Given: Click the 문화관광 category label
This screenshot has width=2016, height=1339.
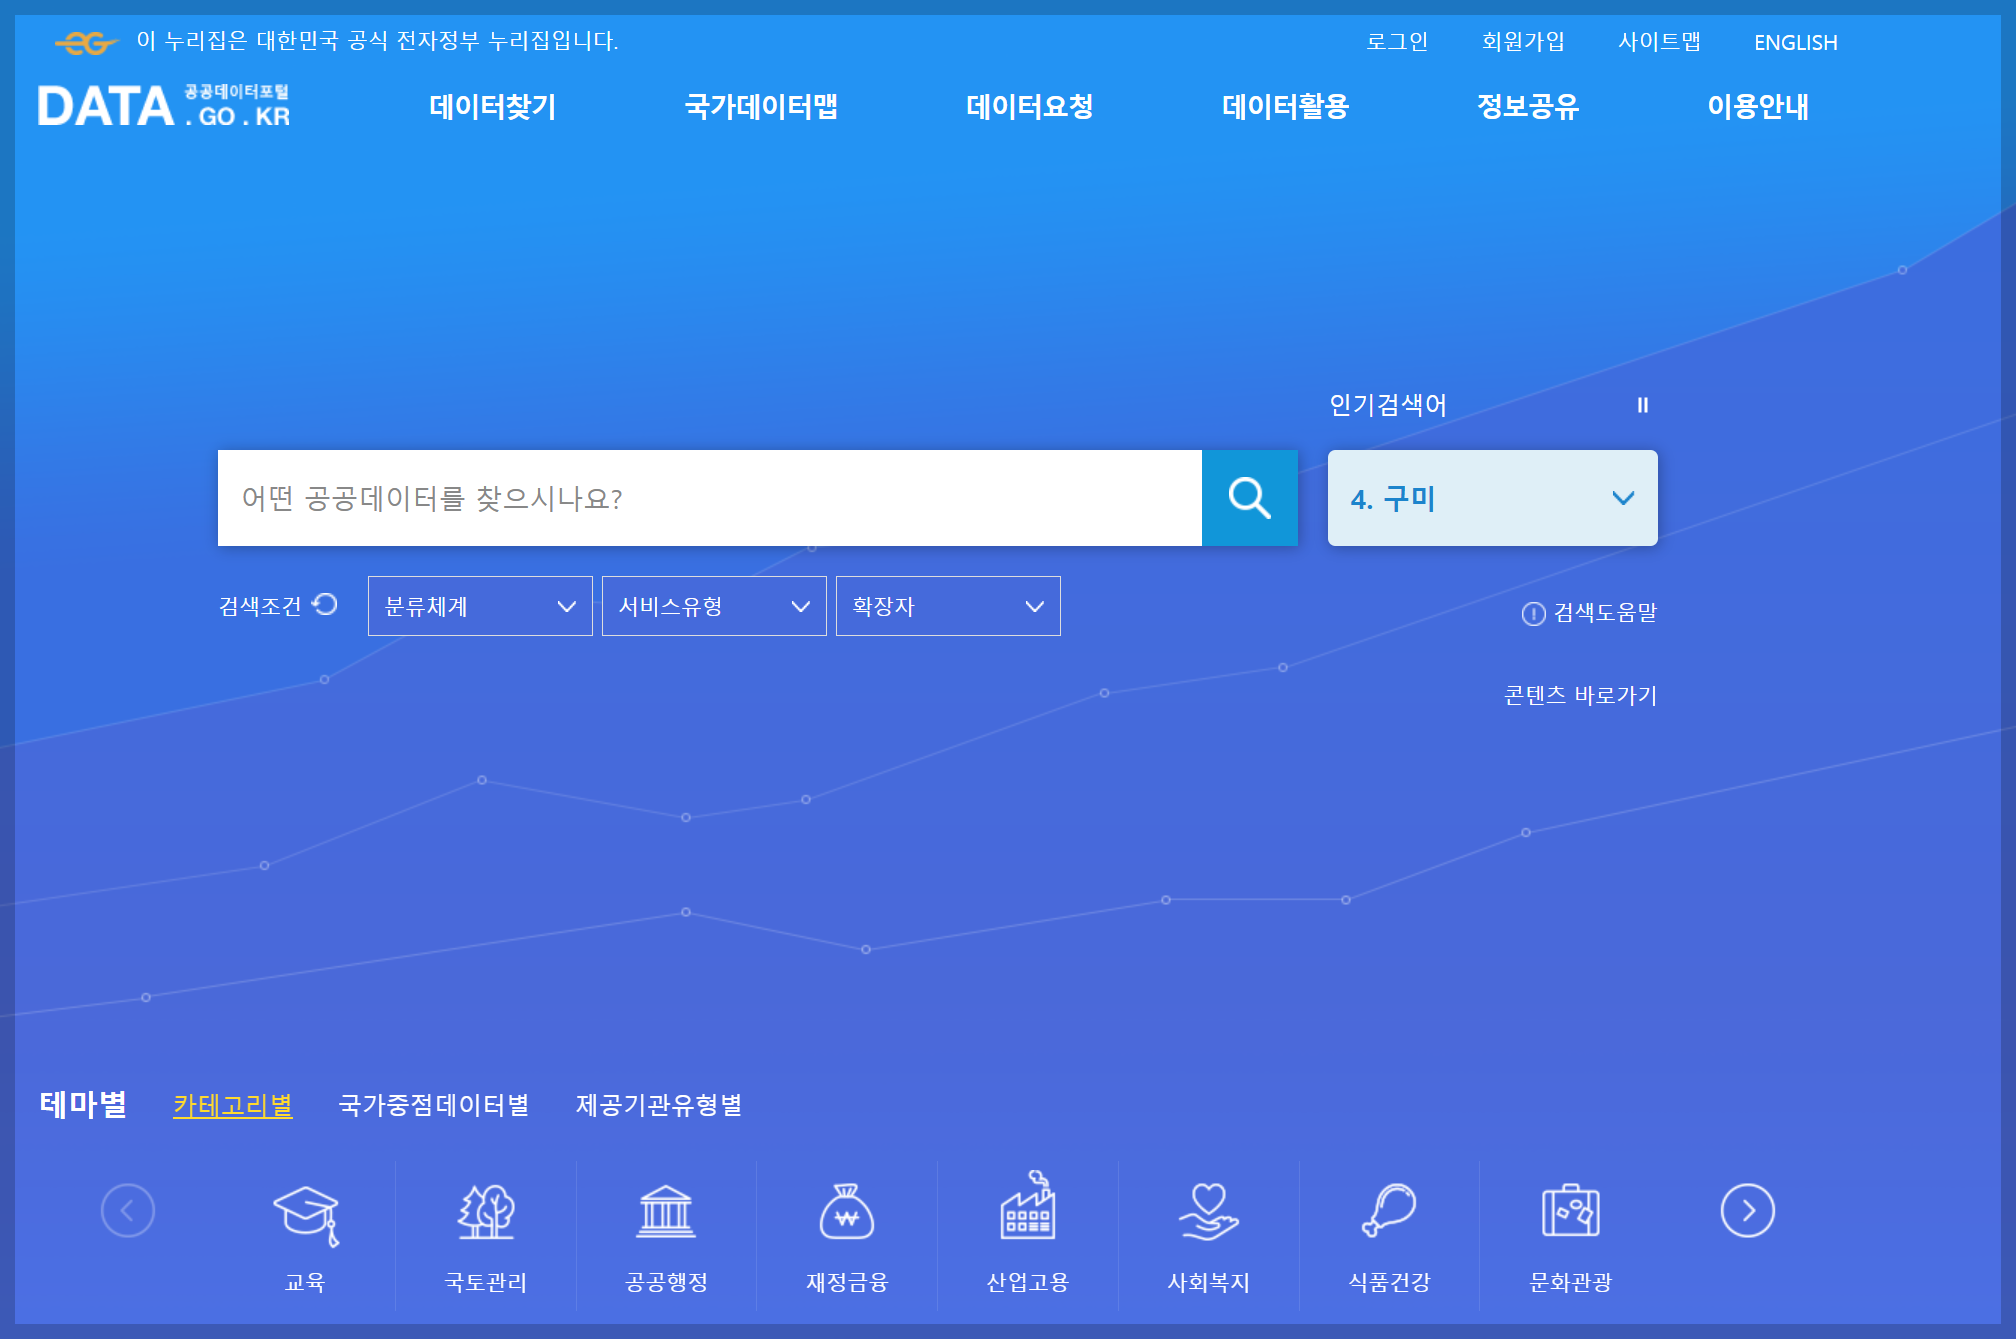Looking at the screenshot, I should coord(1570,1282).
